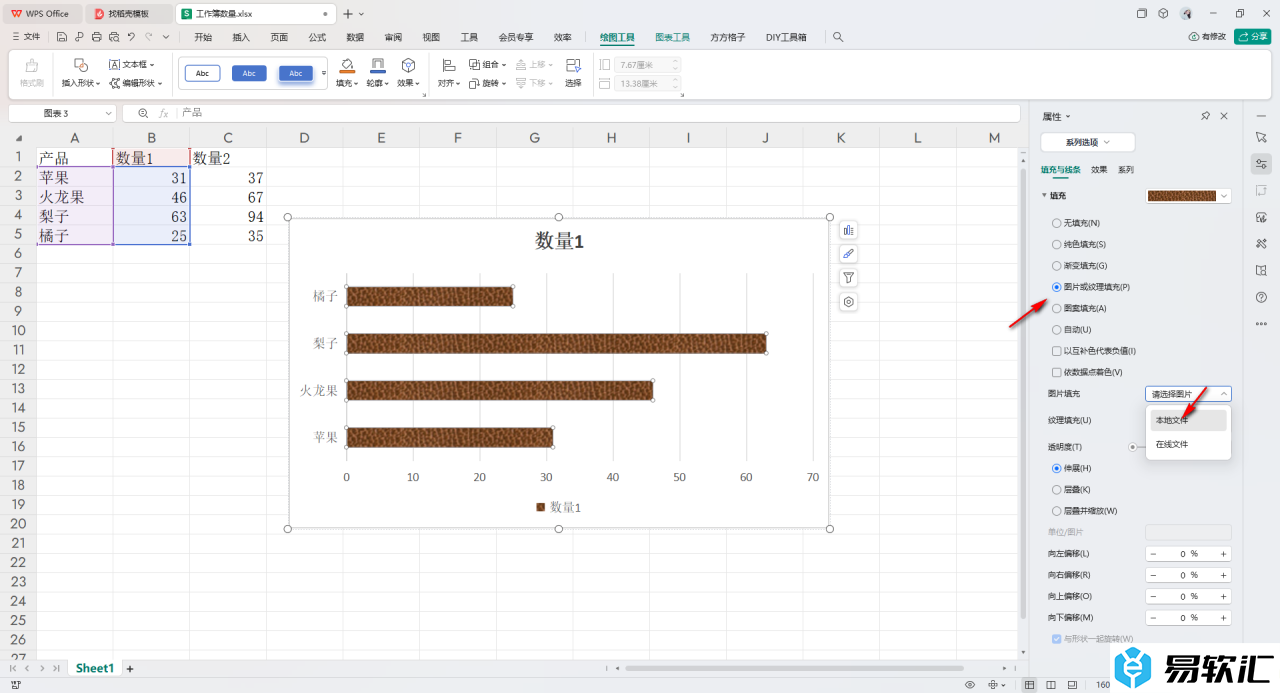
Task: Switch to normal view in status bar
Action: tap(1030, 685)
